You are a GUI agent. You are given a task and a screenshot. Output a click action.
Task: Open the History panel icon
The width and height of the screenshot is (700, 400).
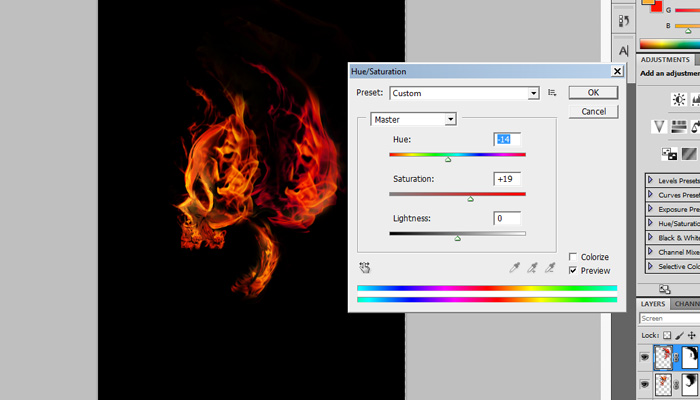coord(624,21)
